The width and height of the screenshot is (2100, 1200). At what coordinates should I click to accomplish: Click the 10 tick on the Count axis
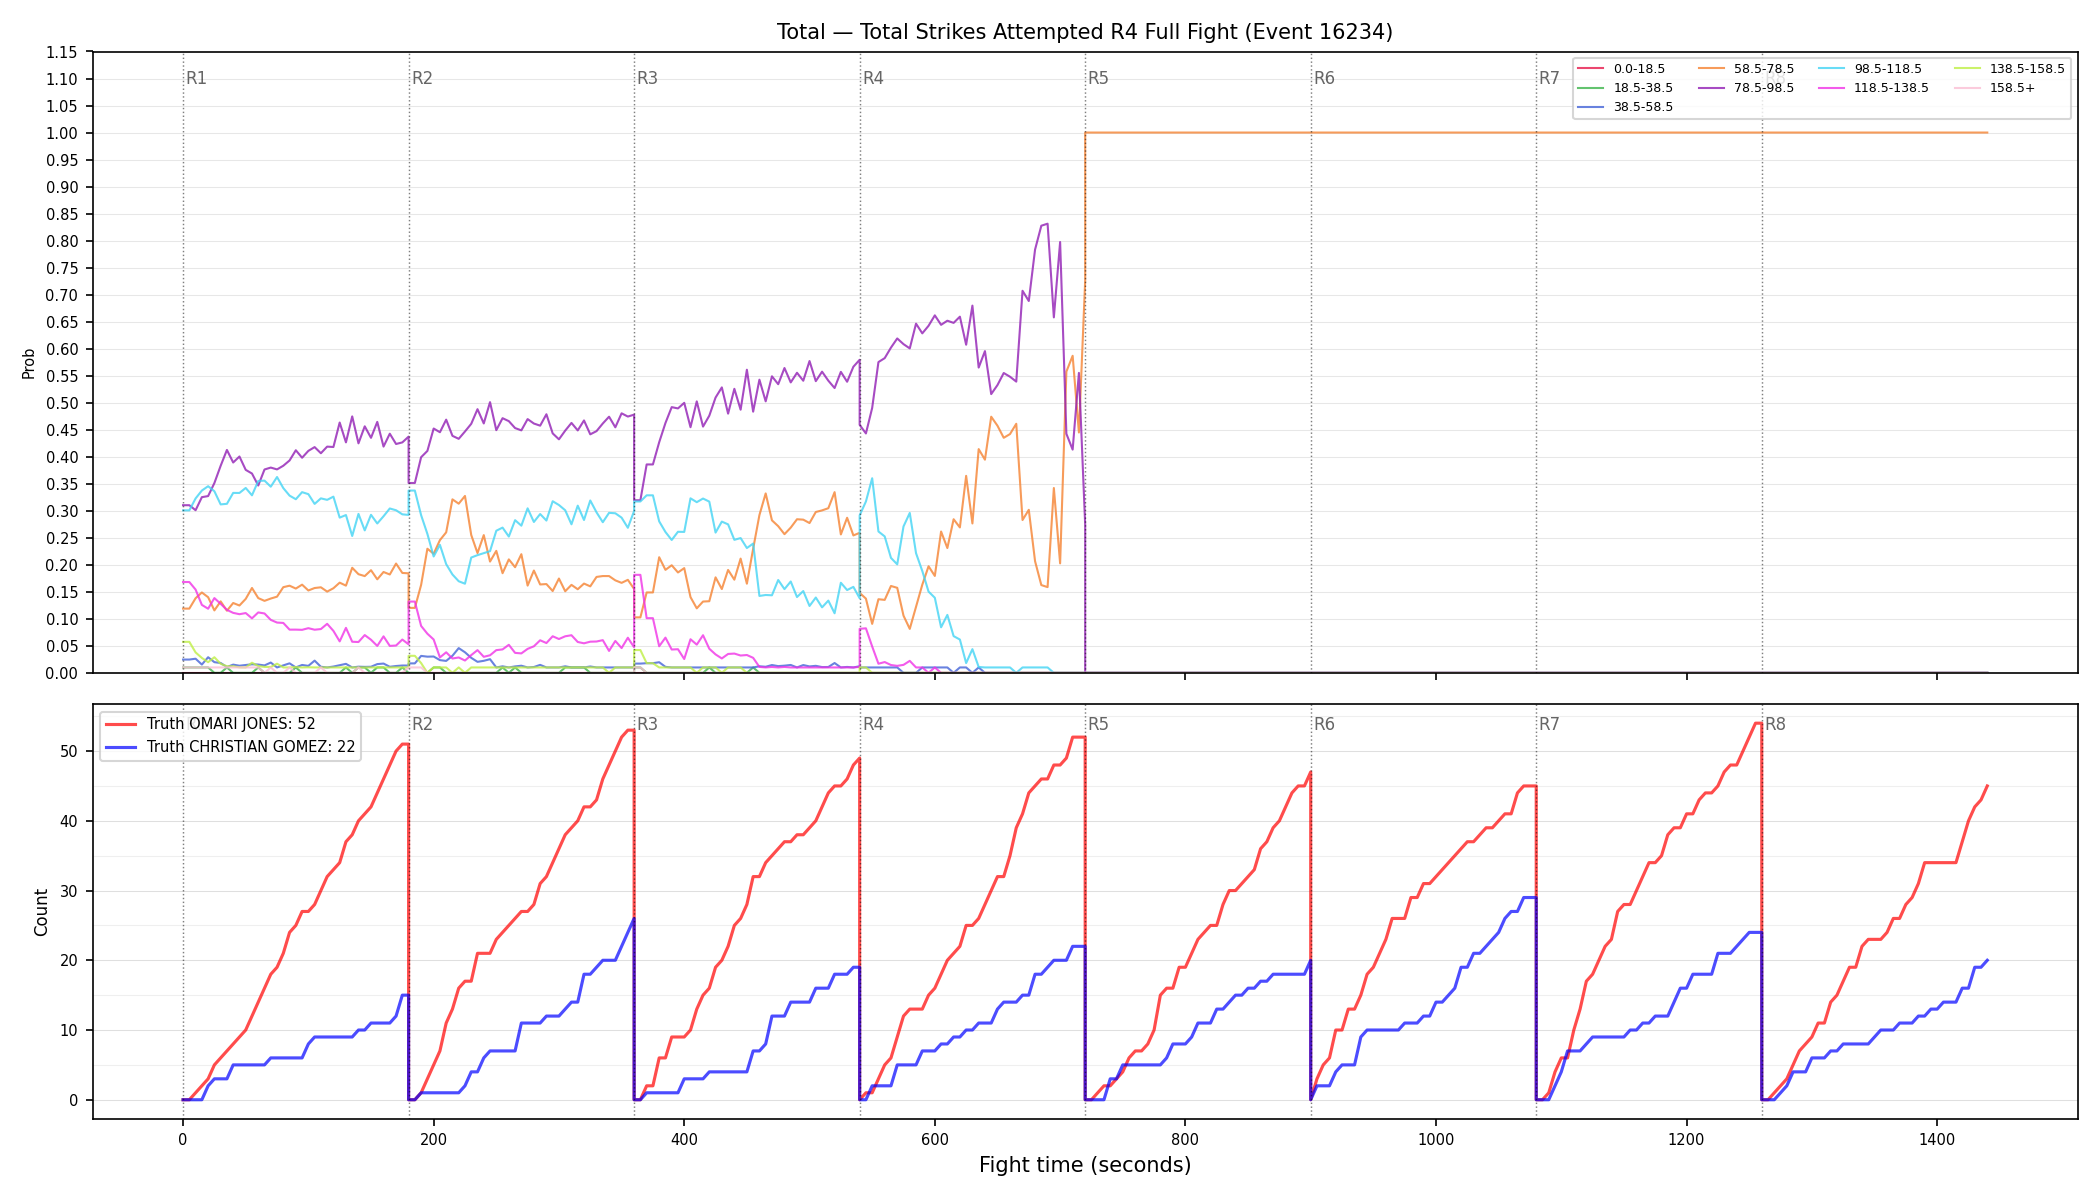(x=70, y=1030)
